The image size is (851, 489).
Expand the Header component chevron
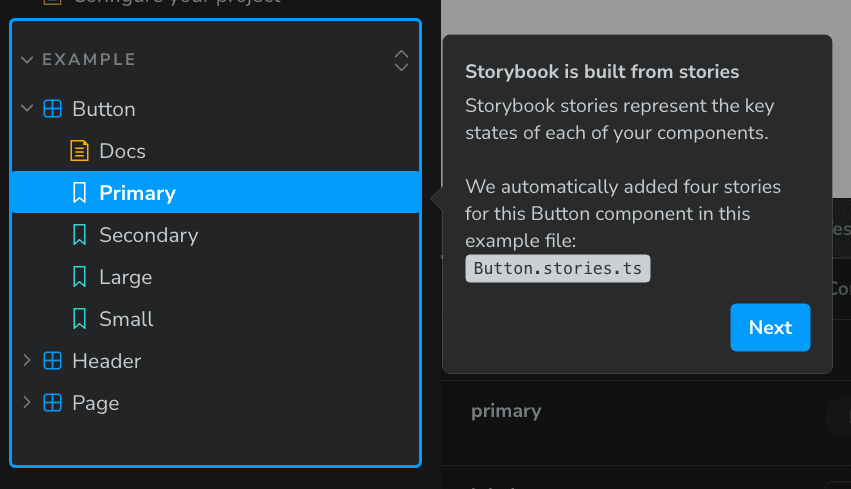pos(27,360)
